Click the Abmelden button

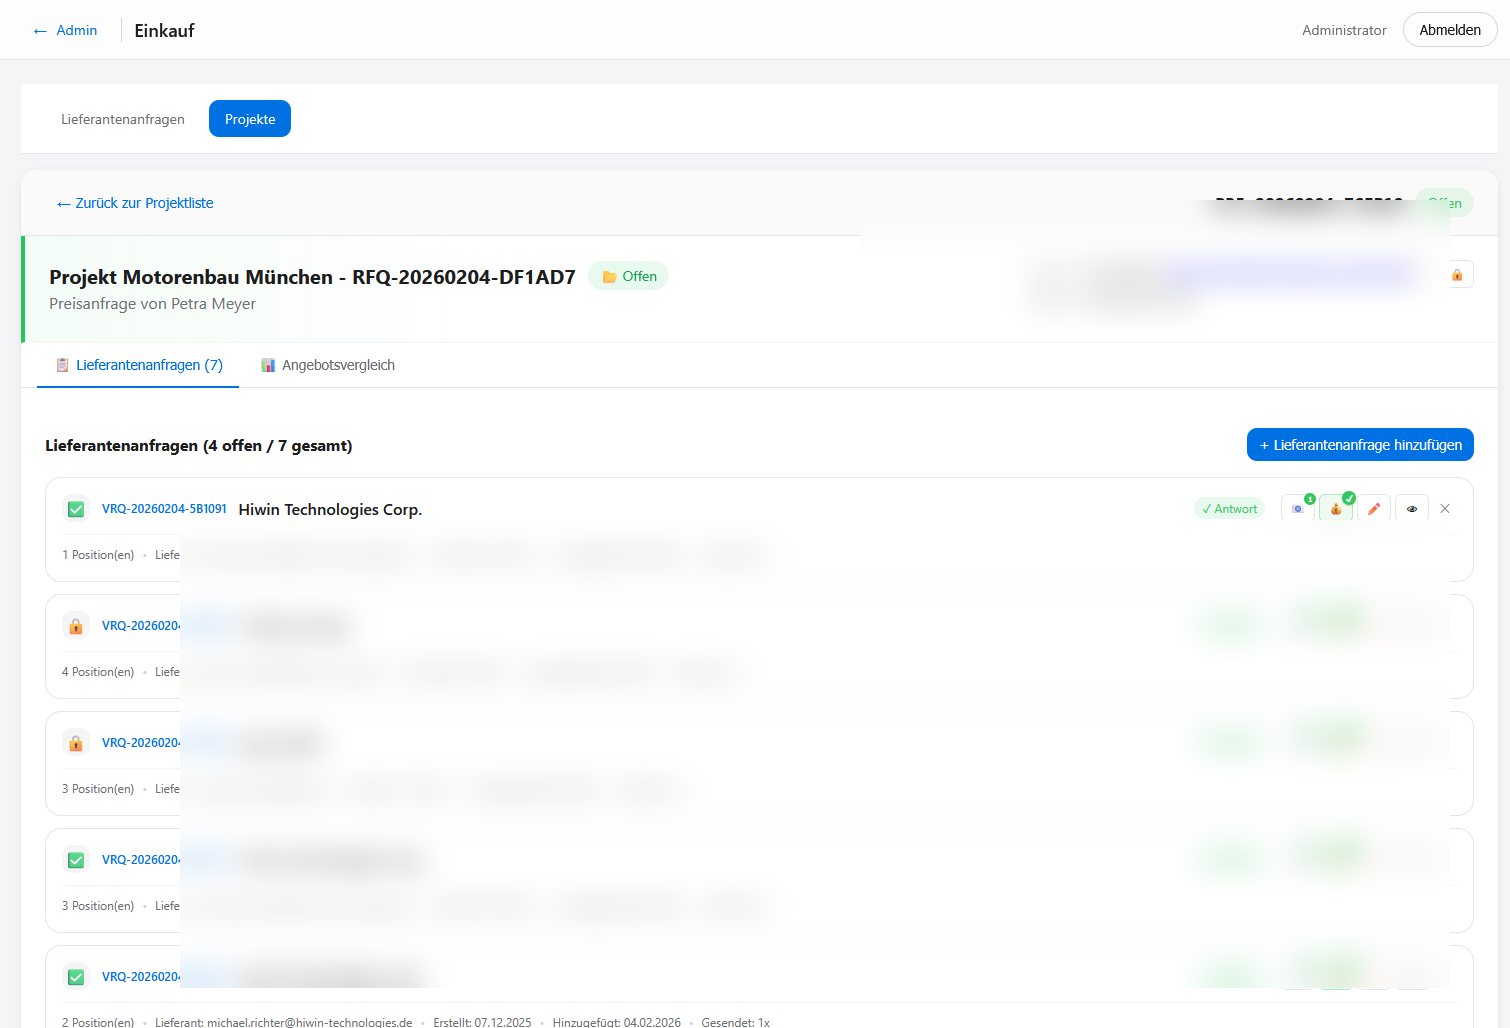(1449, 30)
